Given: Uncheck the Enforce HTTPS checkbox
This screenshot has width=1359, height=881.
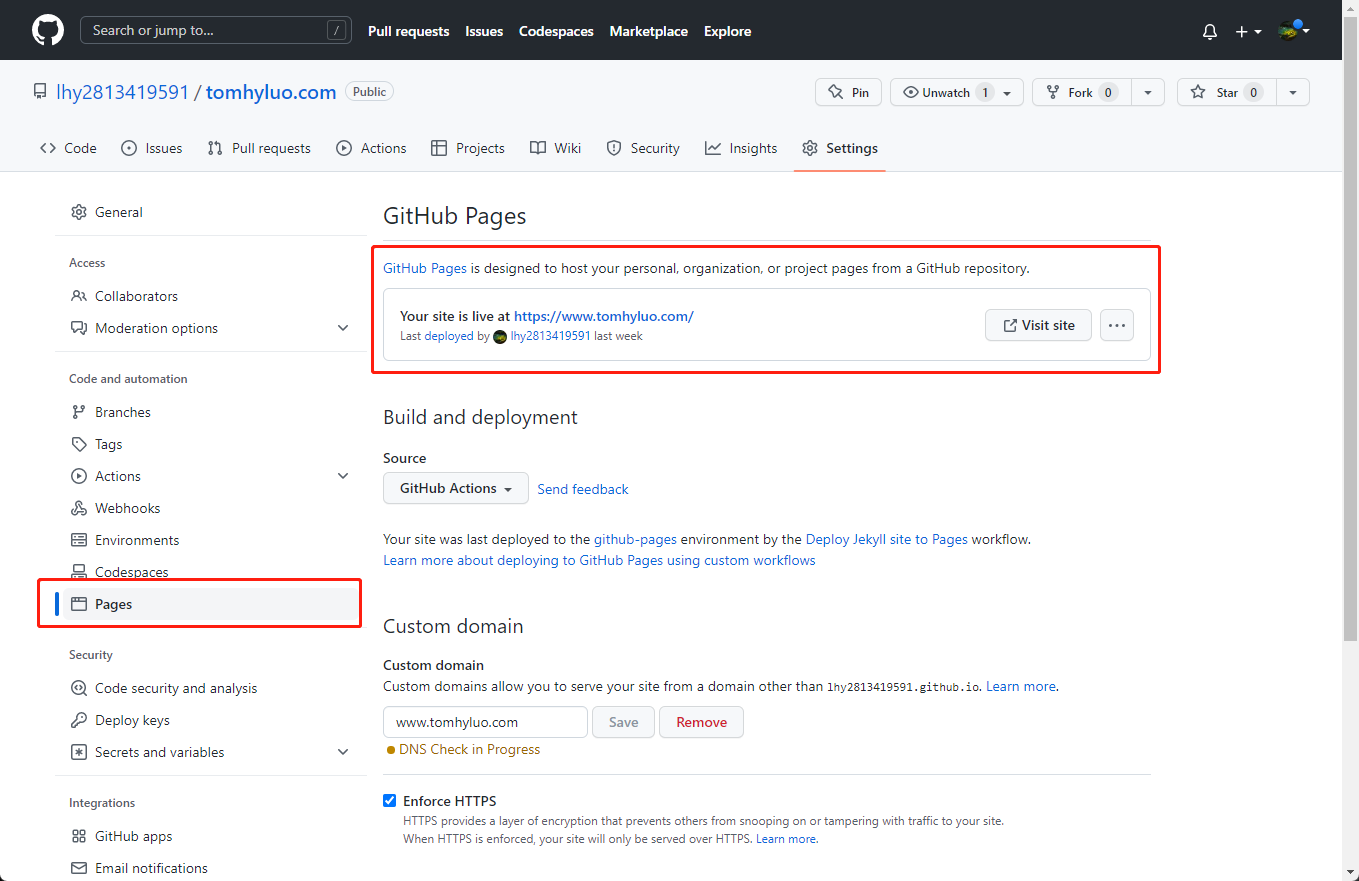Looking at the screenshot, I should click(390, 801).
